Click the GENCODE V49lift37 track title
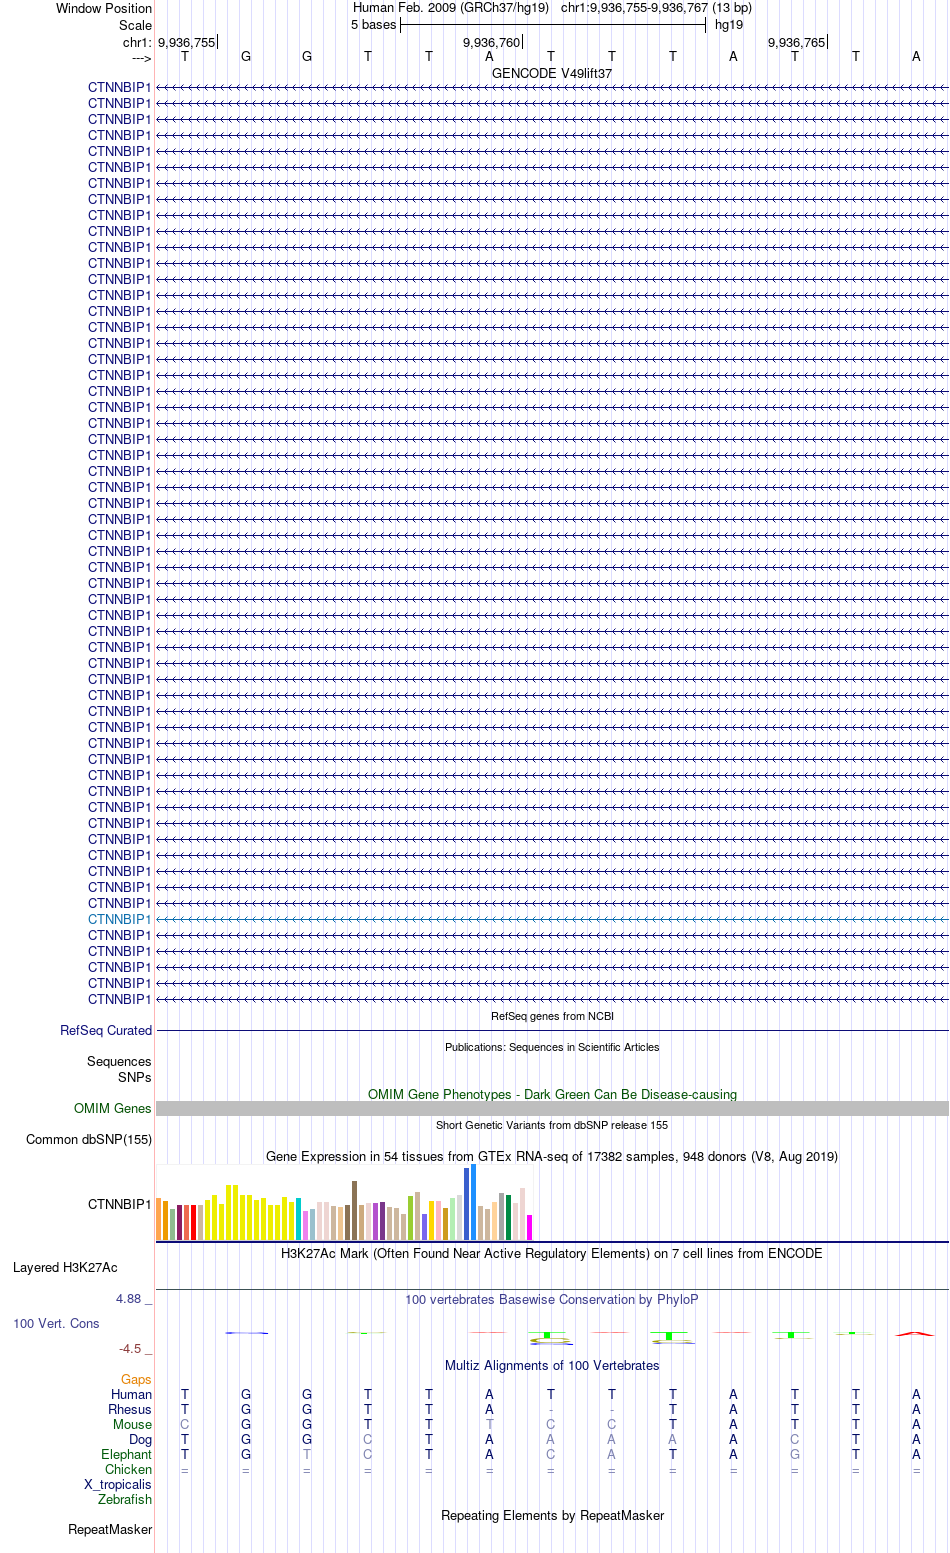The image size is (950, 1553). click(x=552, y=74)
